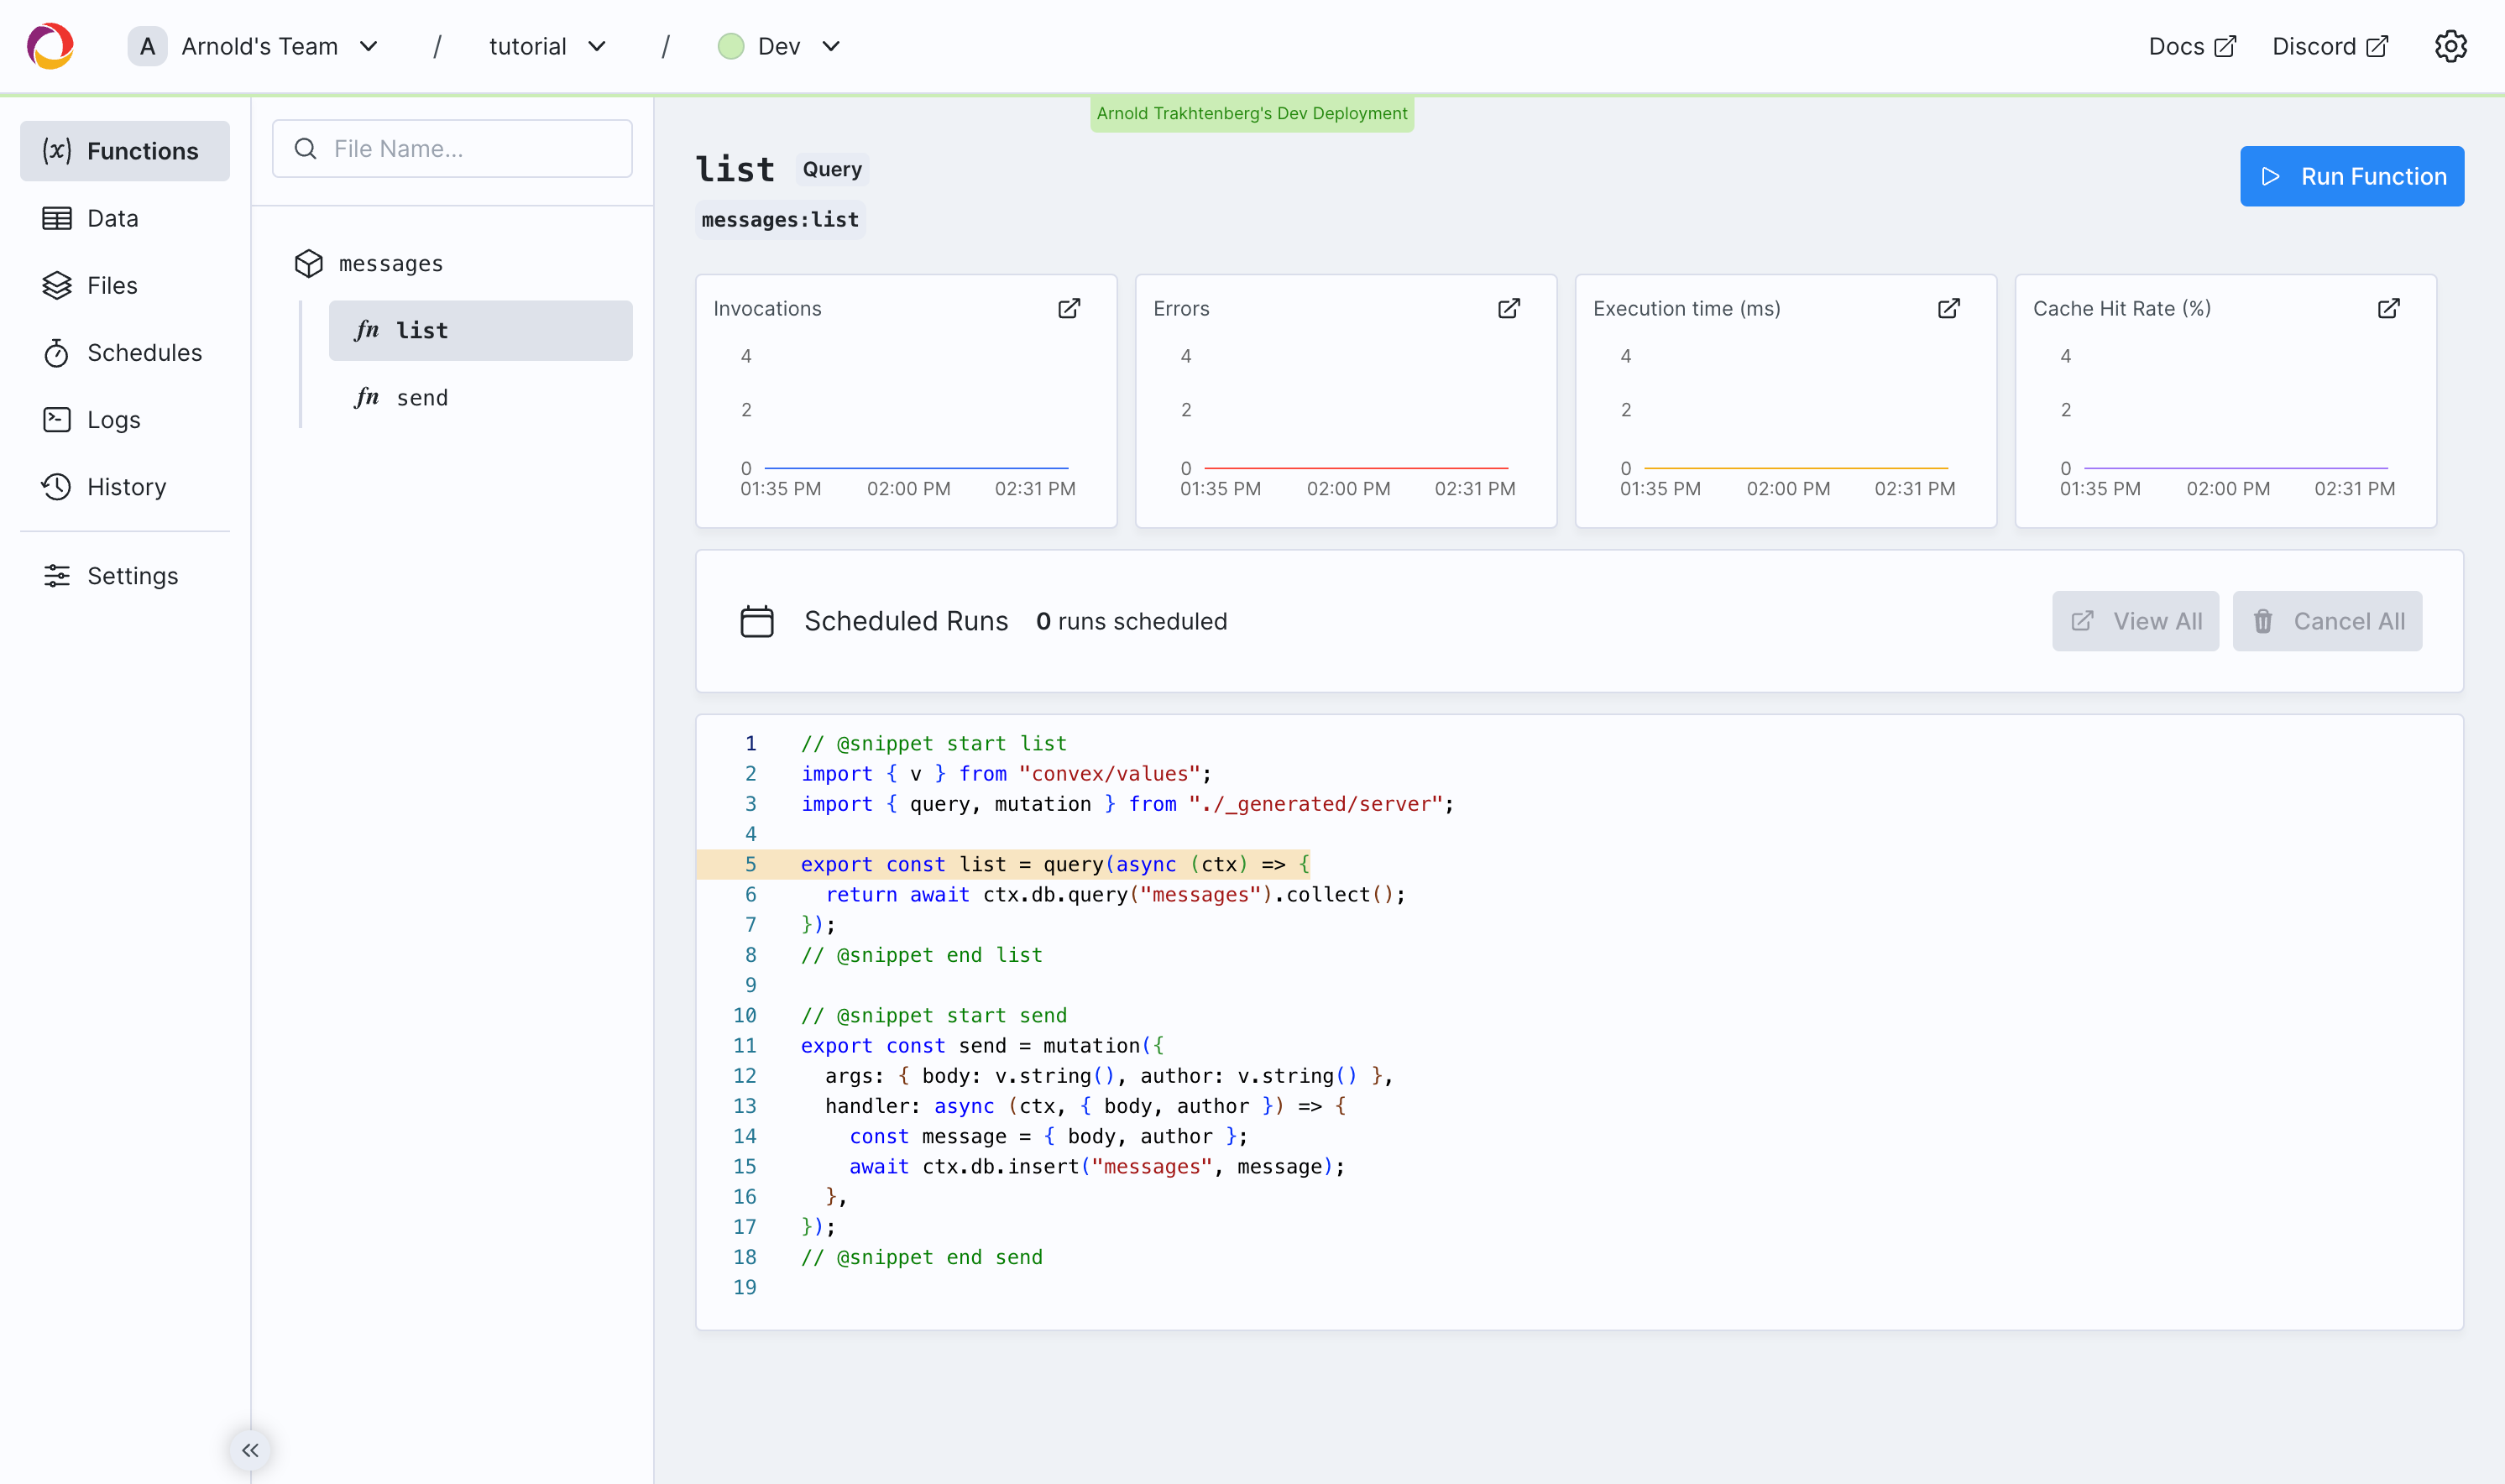
Task: Open settings gear in top bar
Action: [x=2450, y=46]
